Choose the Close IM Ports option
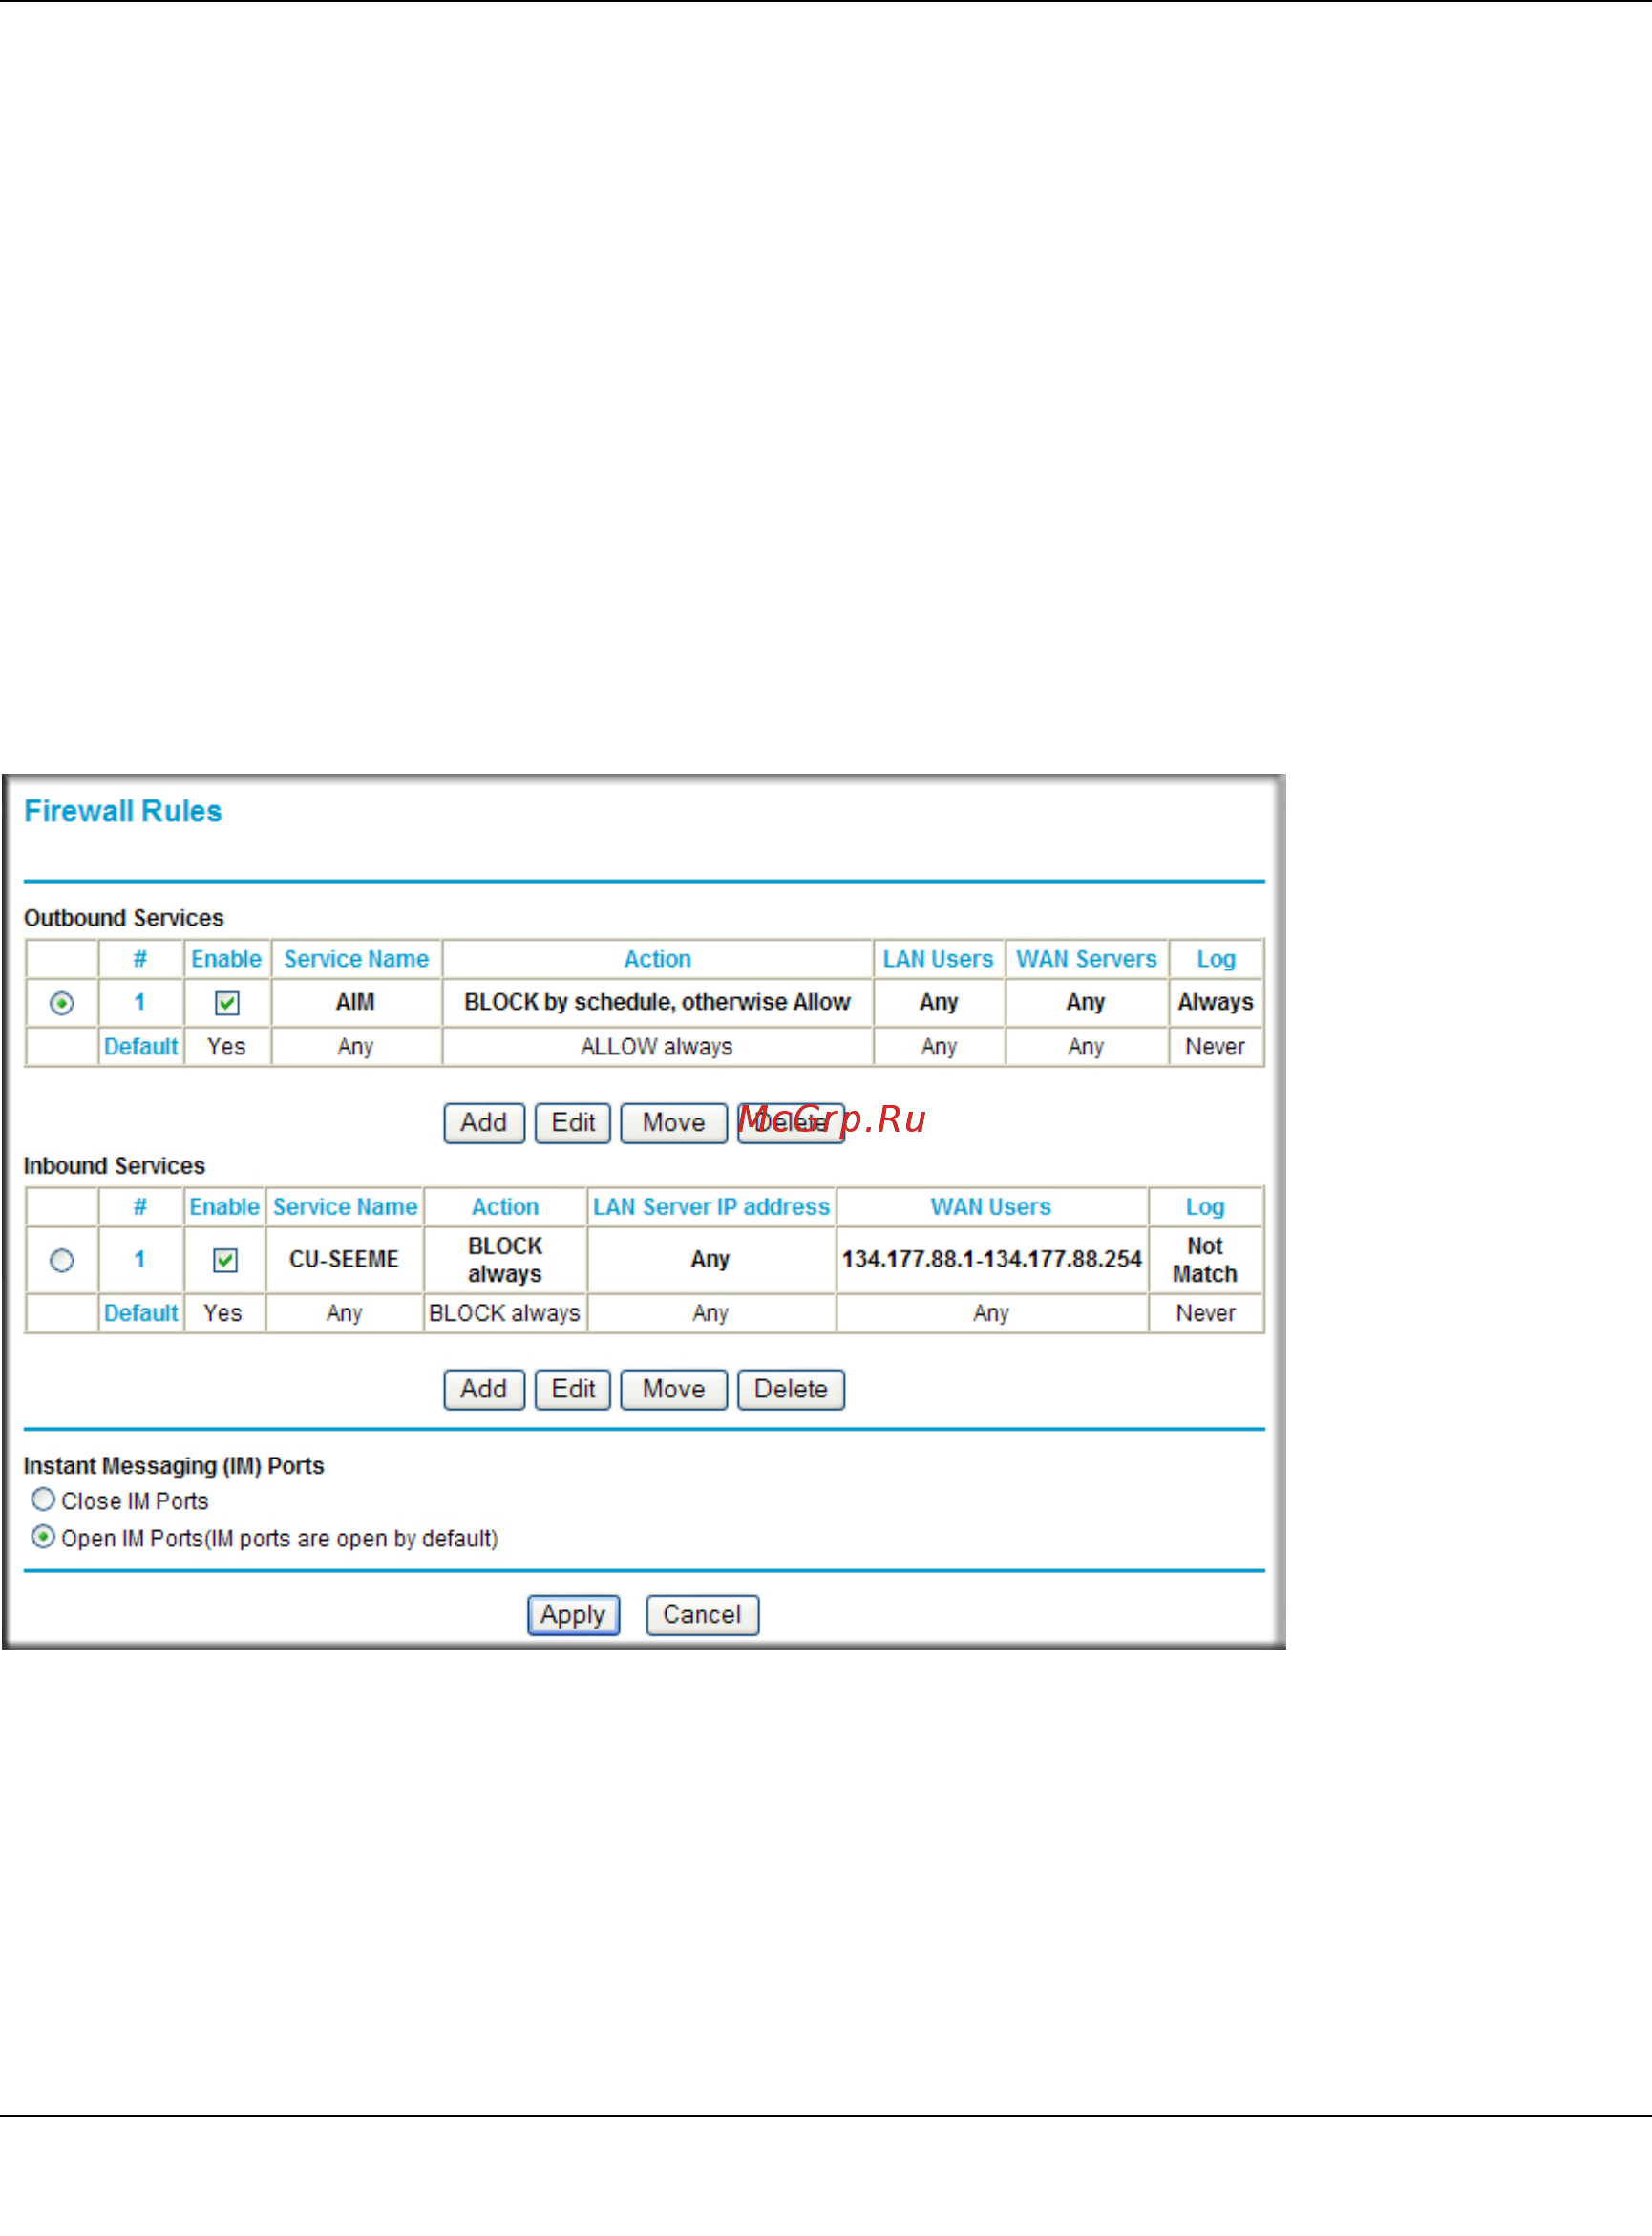This screenshot has height=2236, width=1652. point(43,1499)
